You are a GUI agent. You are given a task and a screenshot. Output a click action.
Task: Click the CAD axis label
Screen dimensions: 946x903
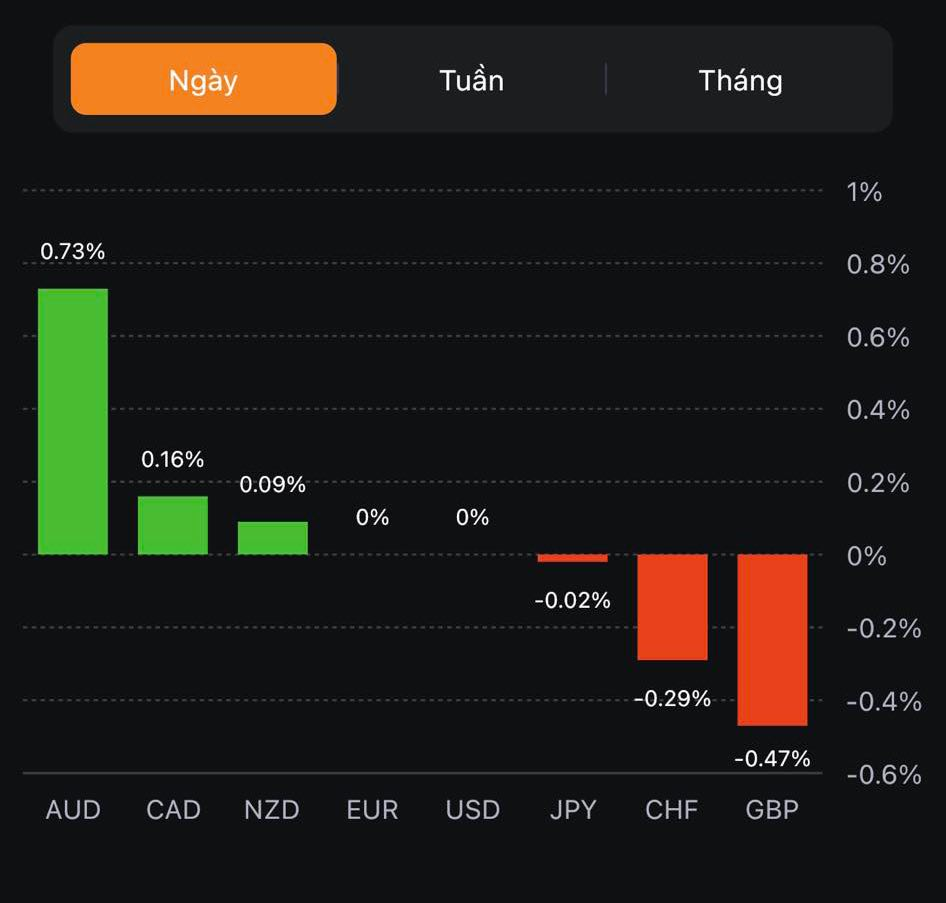pyautogui.click(x=173, y=810)
